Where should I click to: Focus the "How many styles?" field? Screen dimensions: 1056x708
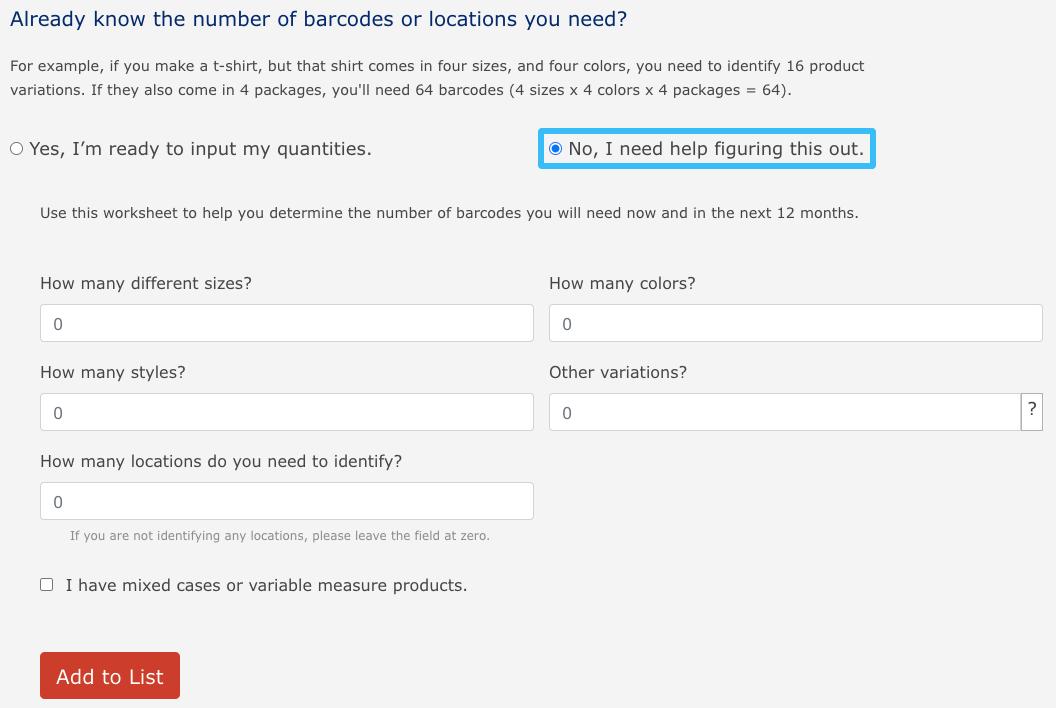coord(286,411)
